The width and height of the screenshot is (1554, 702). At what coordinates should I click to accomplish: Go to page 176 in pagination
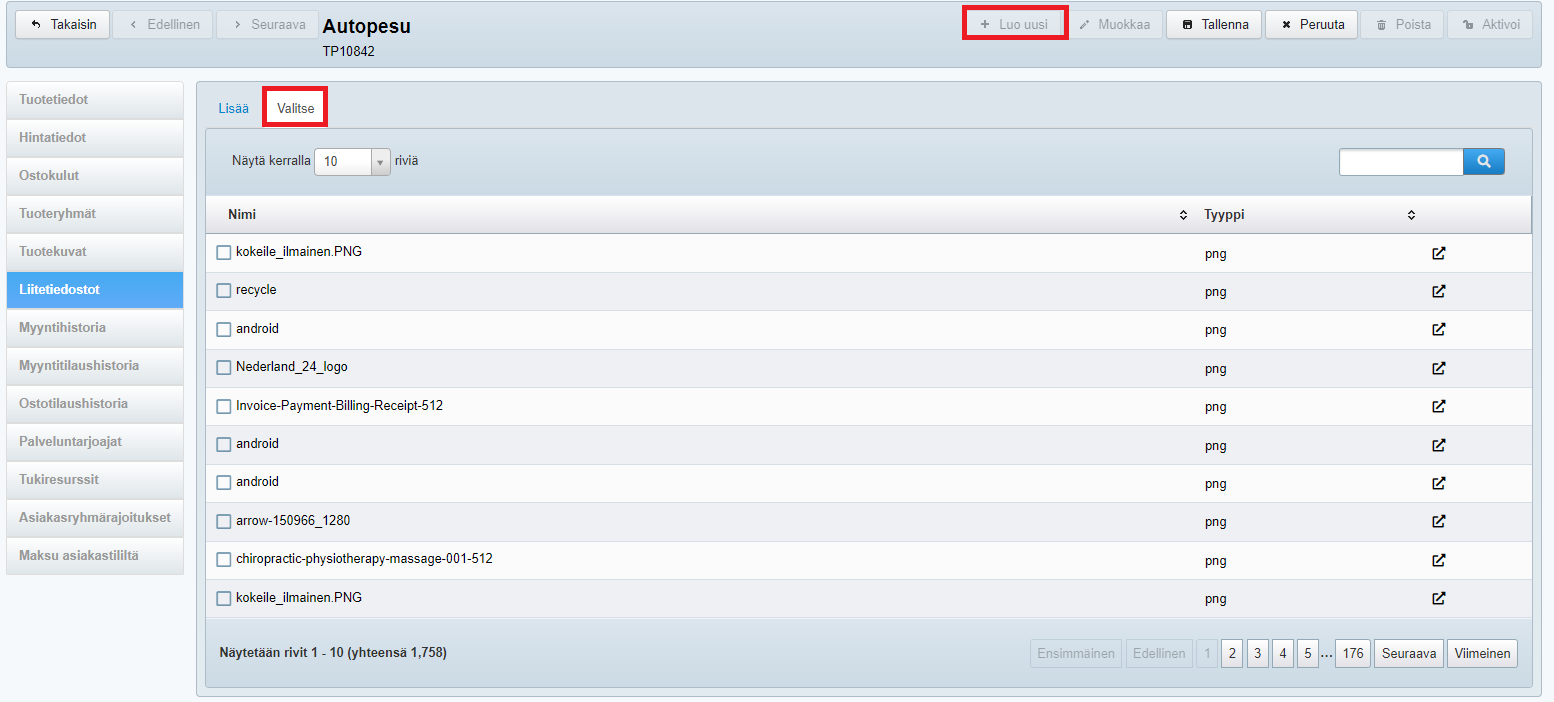[x=1352, y=654]
